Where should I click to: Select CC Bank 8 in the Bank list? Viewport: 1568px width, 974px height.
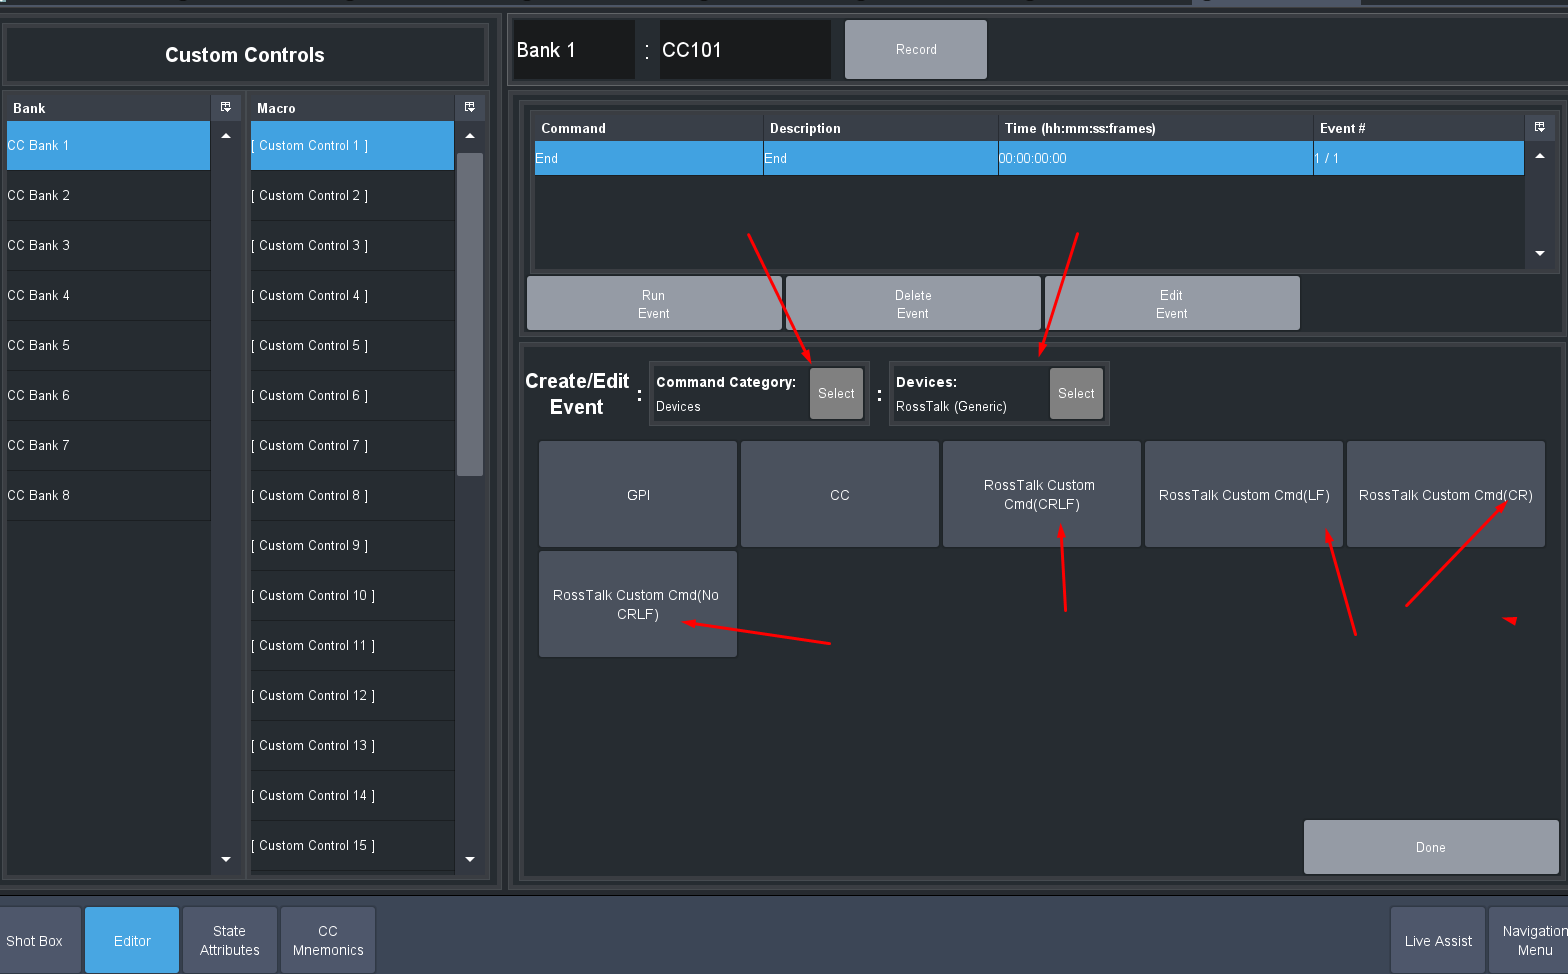click(x=108, y=496)
